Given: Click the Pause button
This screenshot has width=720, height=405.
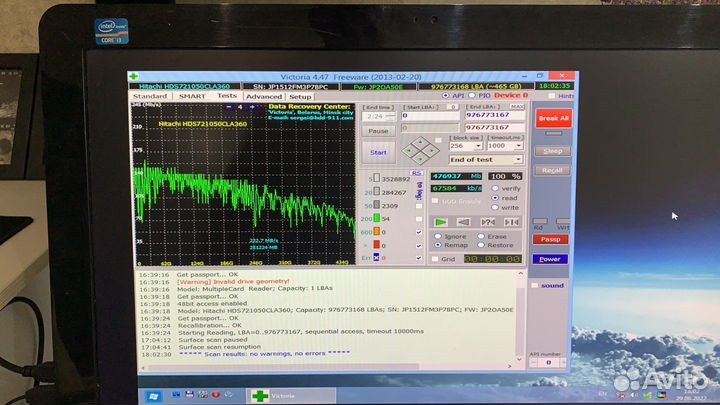Looking at the screenshot, I should point(378,131).
